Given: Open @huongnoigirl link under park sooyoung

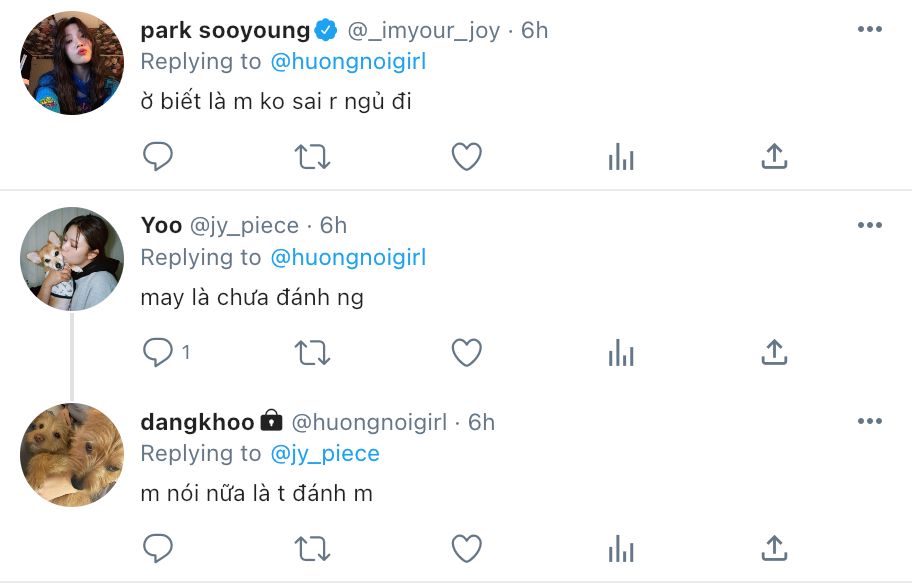Looking at the screenshot, I should (348, 62).
